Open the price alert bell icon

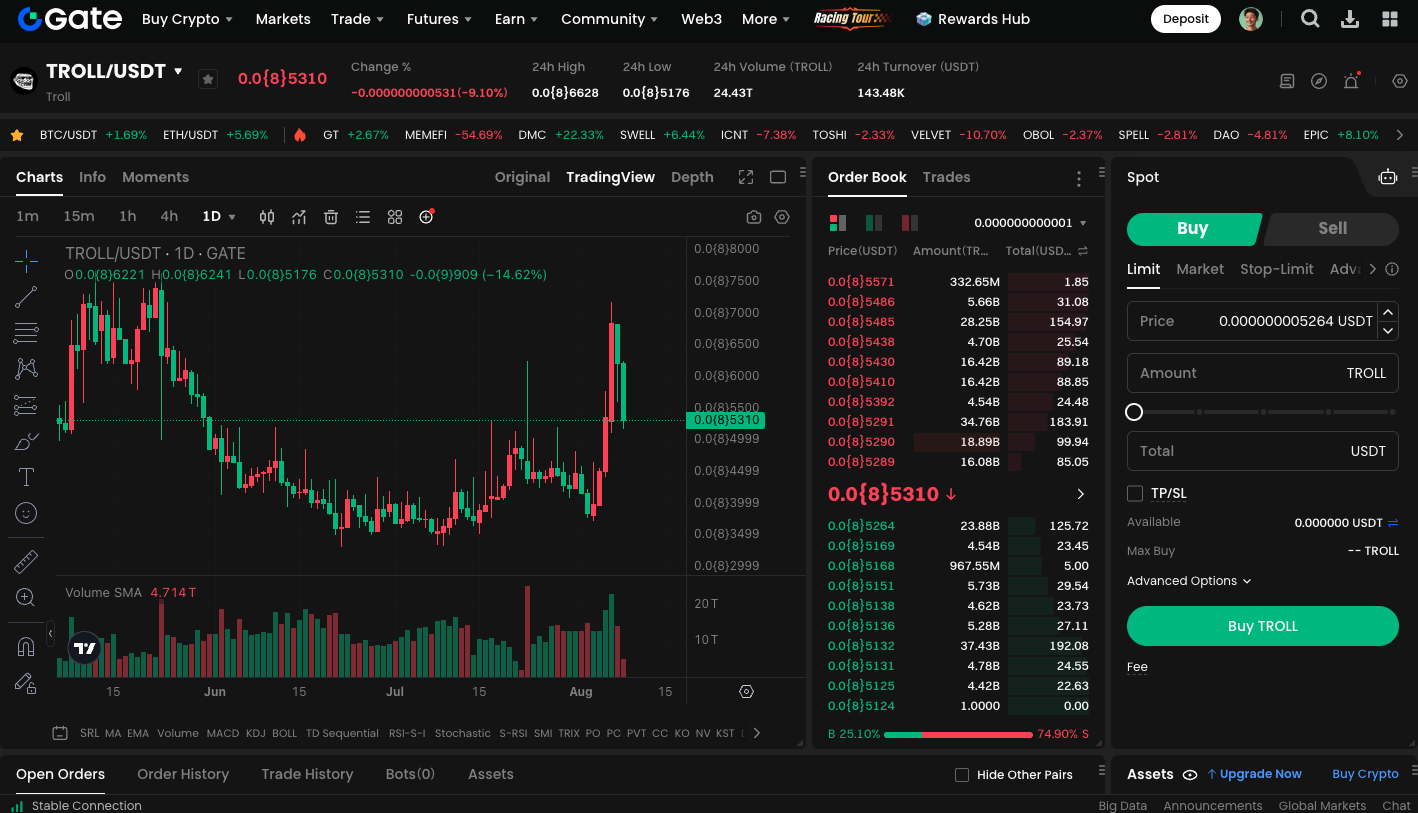pos(1351,81)
